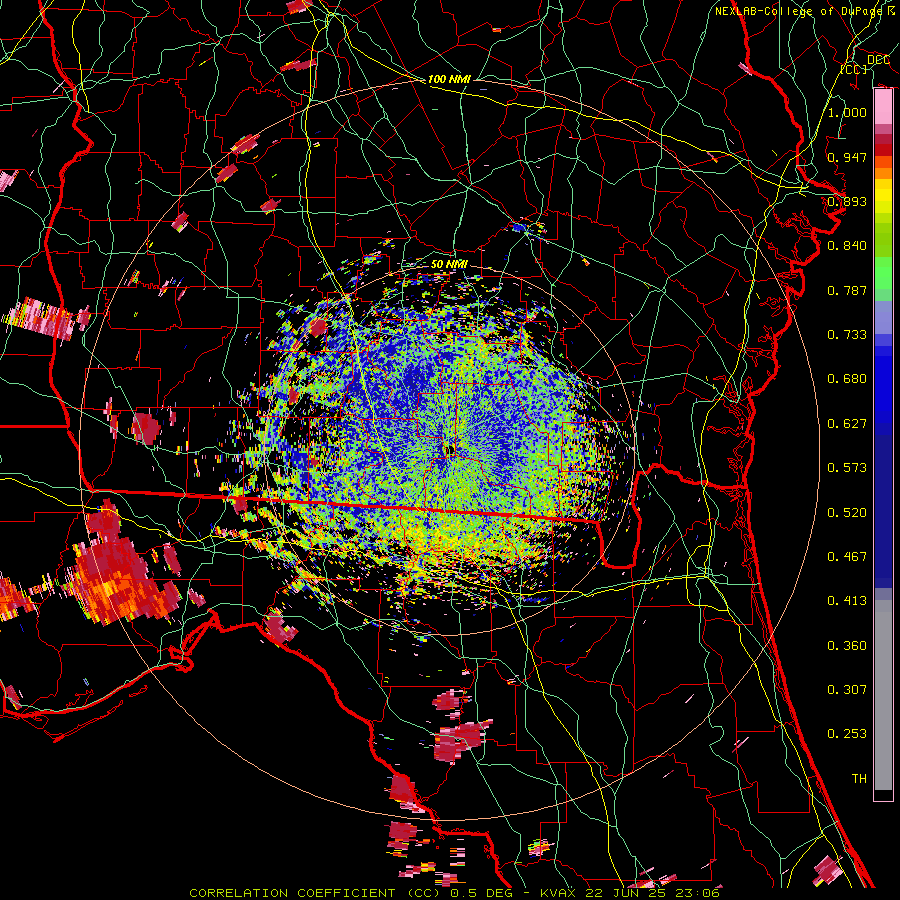Click the 0.413 legend value
900x900 pixels.
[x=847, y=601]
